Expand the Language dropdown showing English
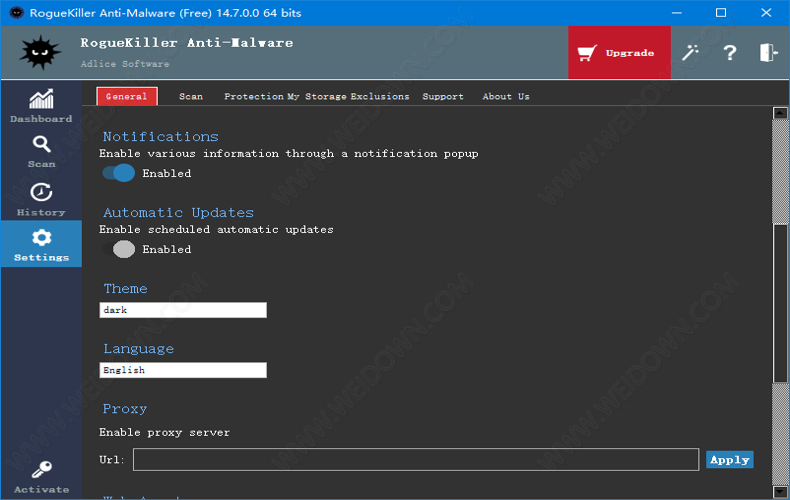 pos(183,370)
